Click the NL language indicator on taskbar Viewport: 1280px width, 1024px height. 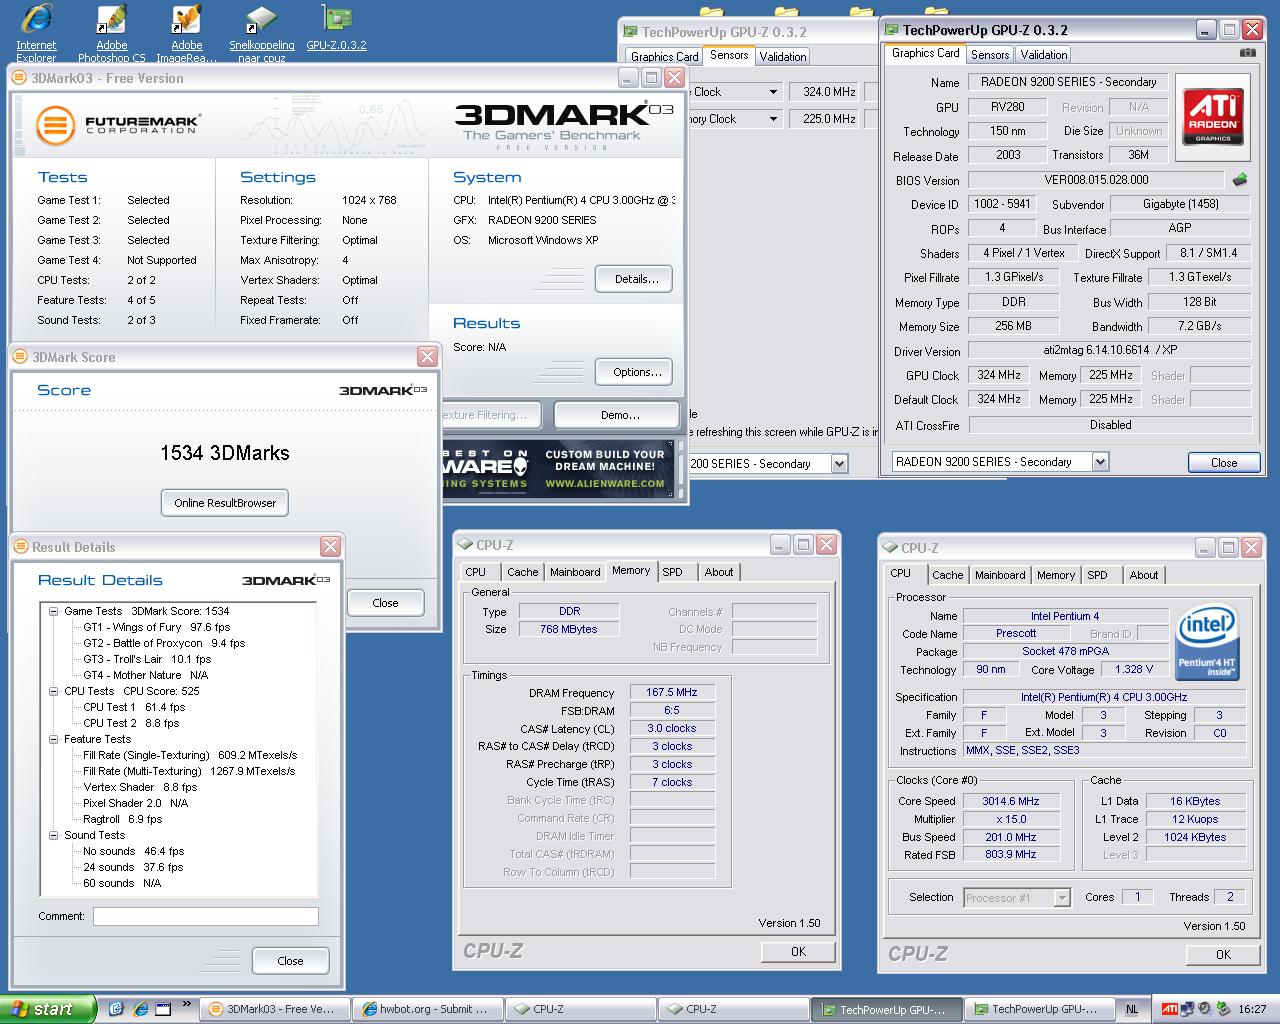click(x=1131, y=1009)
